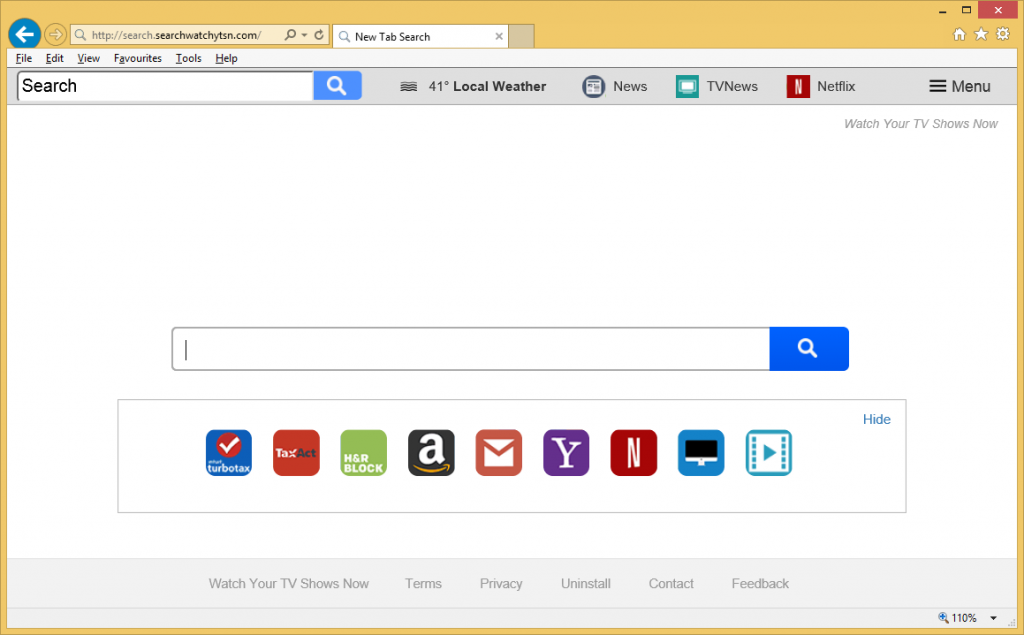Click Watch Your TV Shows Now footer link
Screen dimensions: 1024x635
tap(289, 583)
